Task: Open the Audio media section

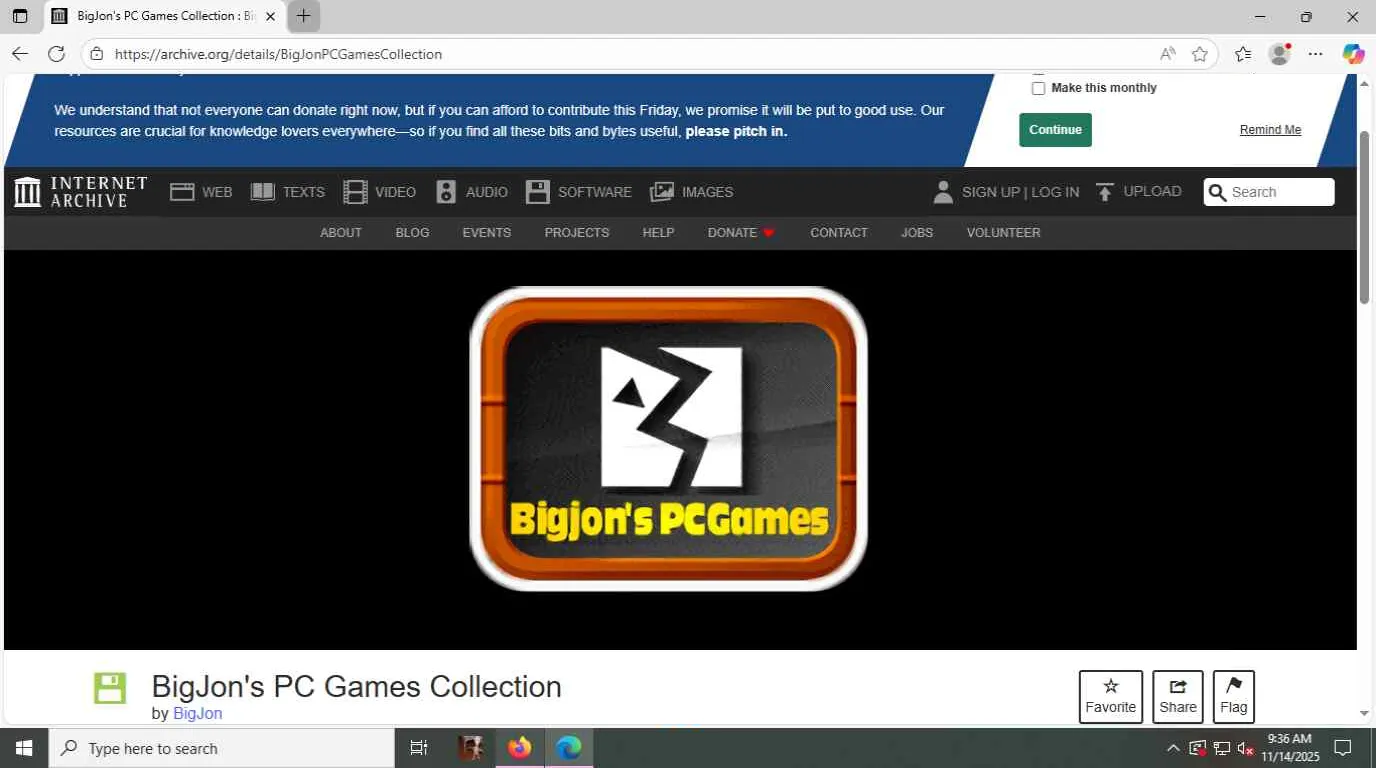Action: point(471,192)
